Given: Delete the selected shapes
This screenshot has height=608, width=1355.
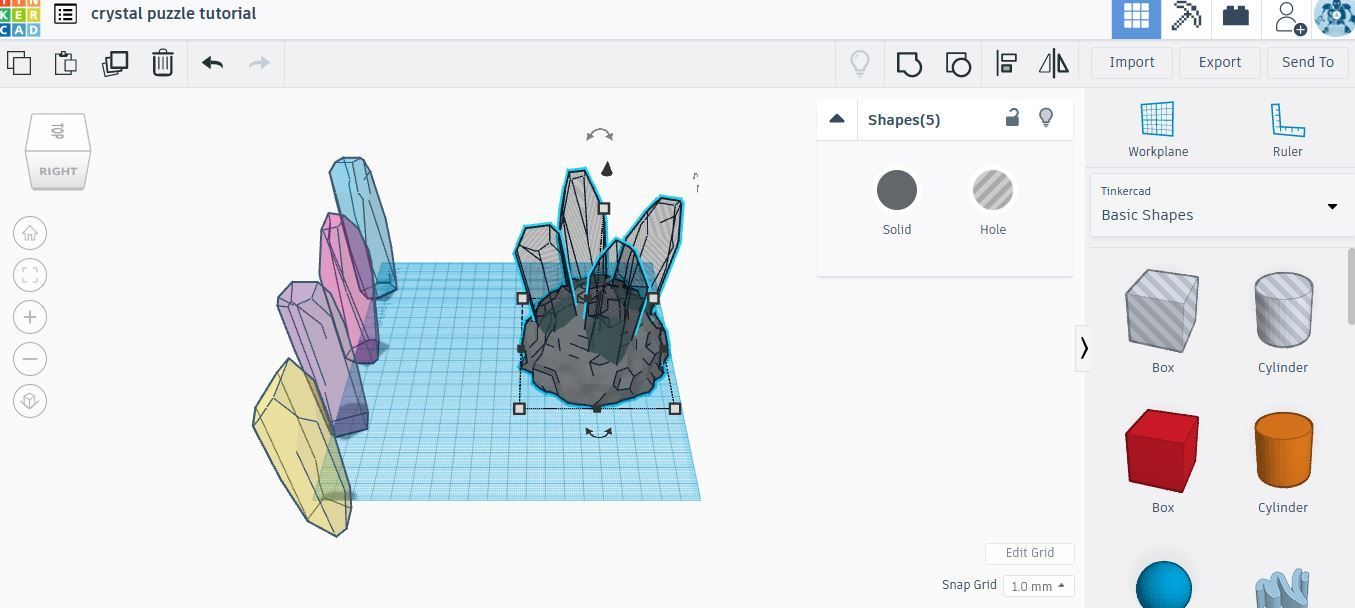Looking at the screenshot, I should pos(163,63).
